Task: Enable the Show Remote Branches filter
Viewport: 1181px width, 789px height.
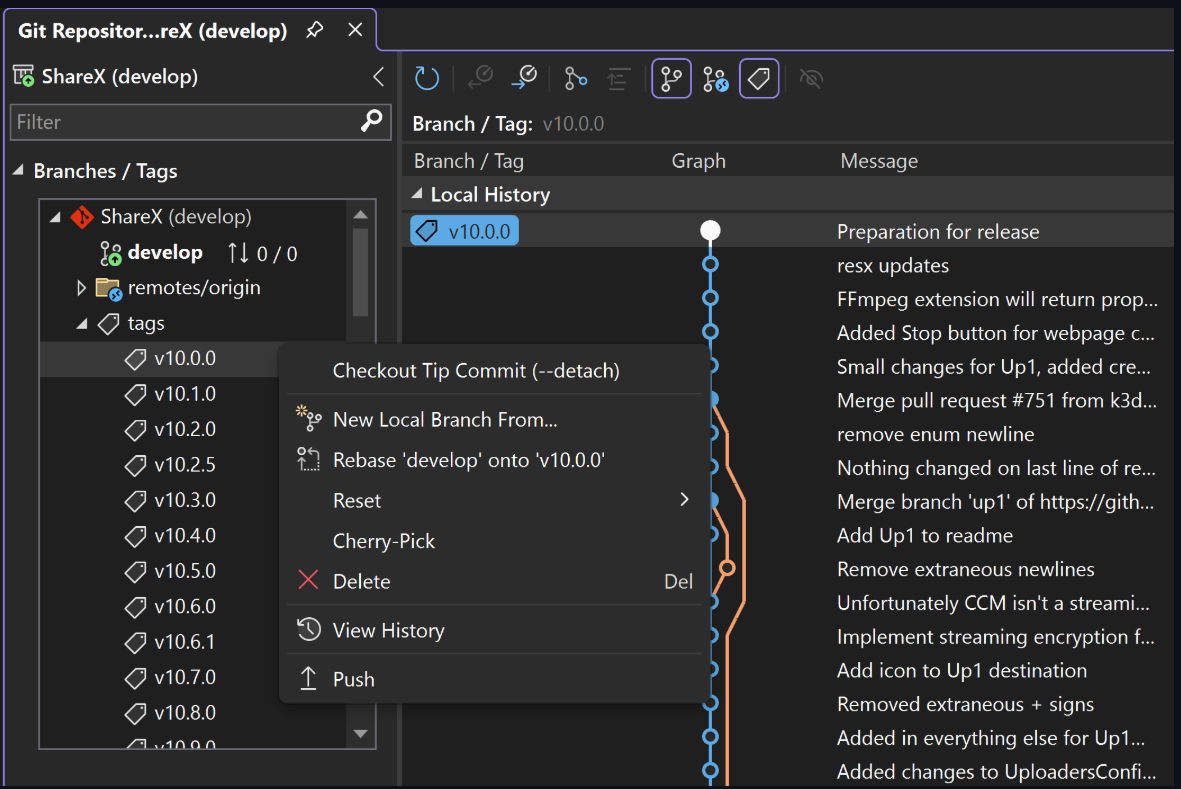Action: (715, 78)
